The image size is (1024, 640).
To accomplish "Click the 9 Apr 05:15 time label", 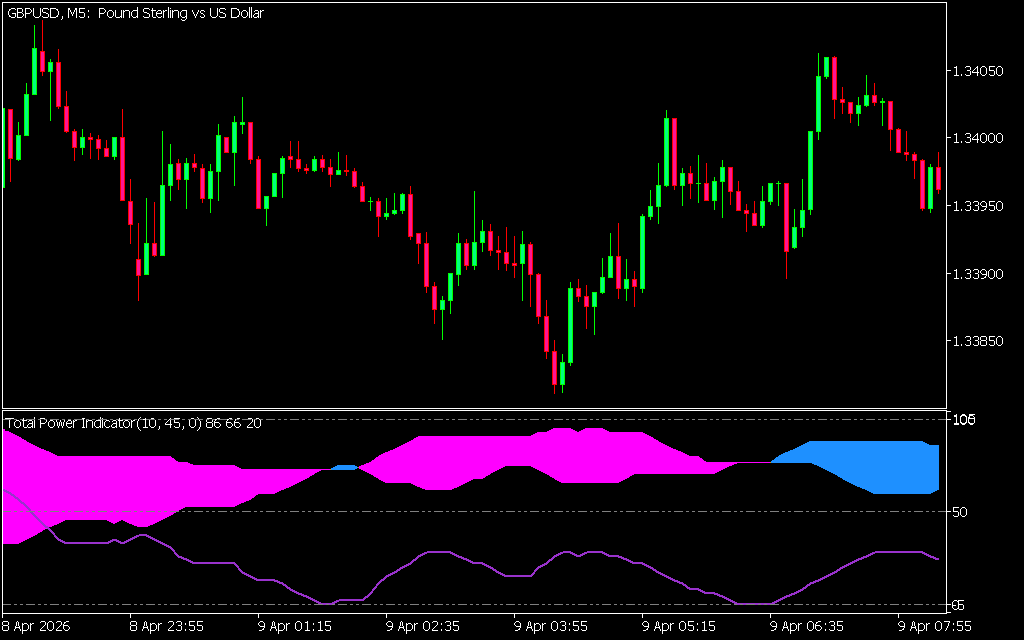I will pos(679,627).
